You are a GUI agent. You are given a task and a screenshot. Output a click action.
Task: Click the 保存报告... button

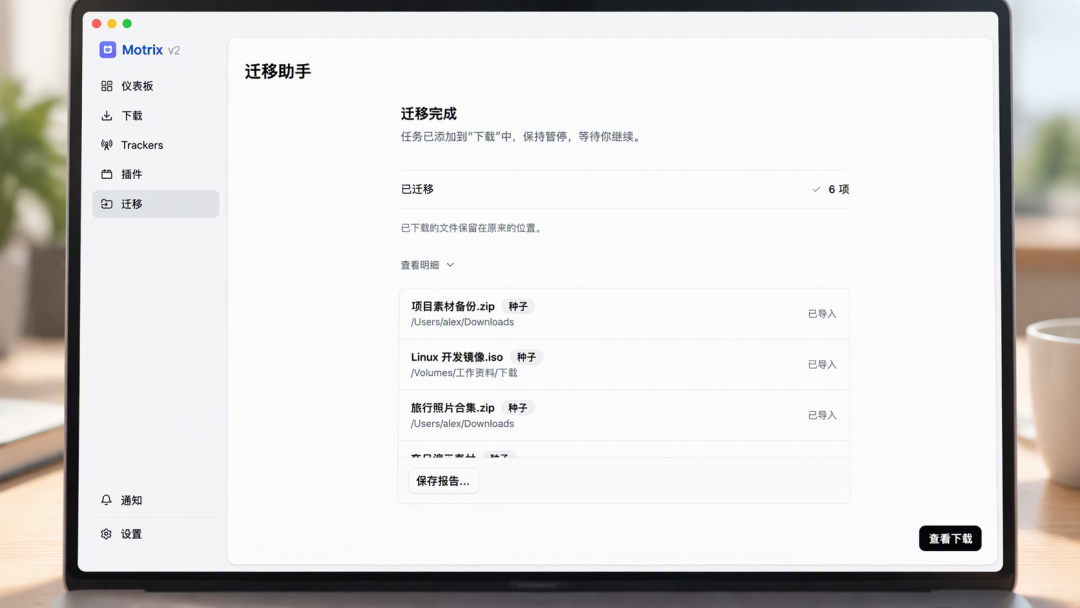coord(443,481)
